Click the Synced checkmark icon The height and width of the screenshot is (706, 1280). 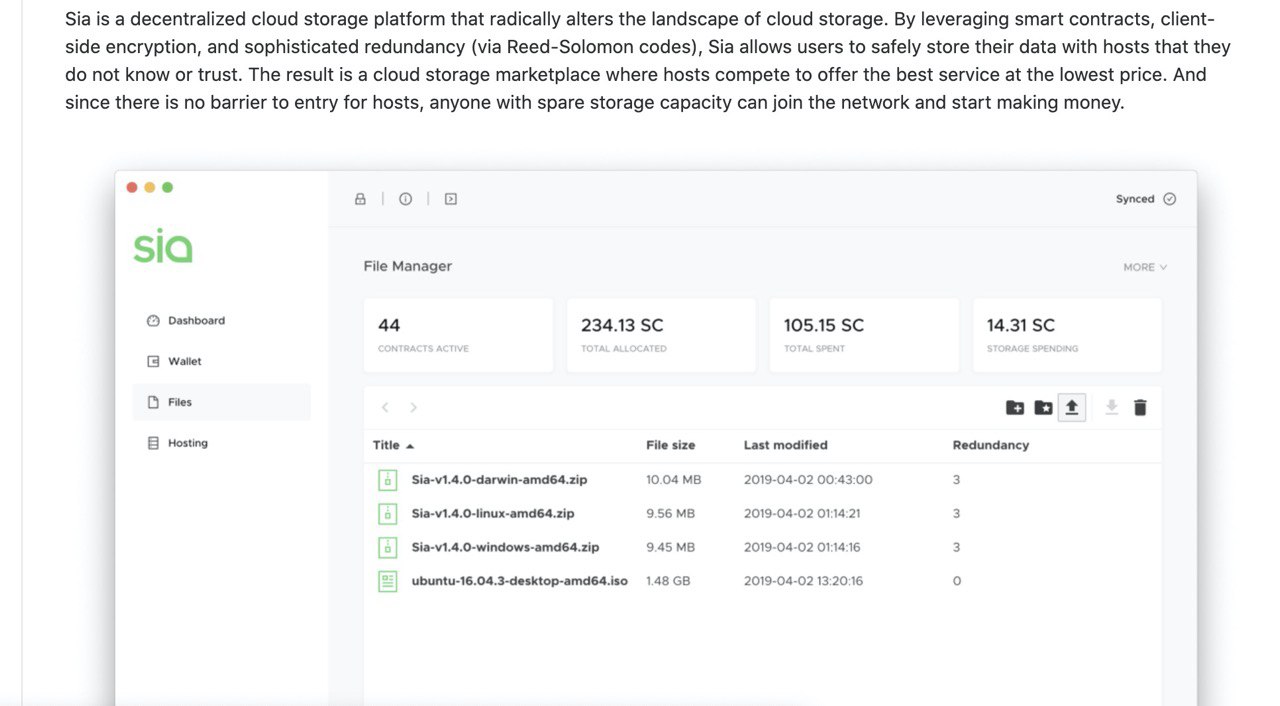click(x=1170, y=199)
